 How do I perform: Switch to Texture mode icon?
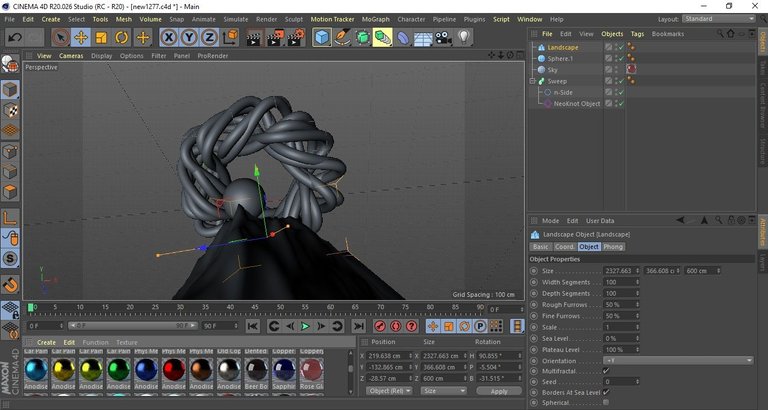(x=10, y=111)
